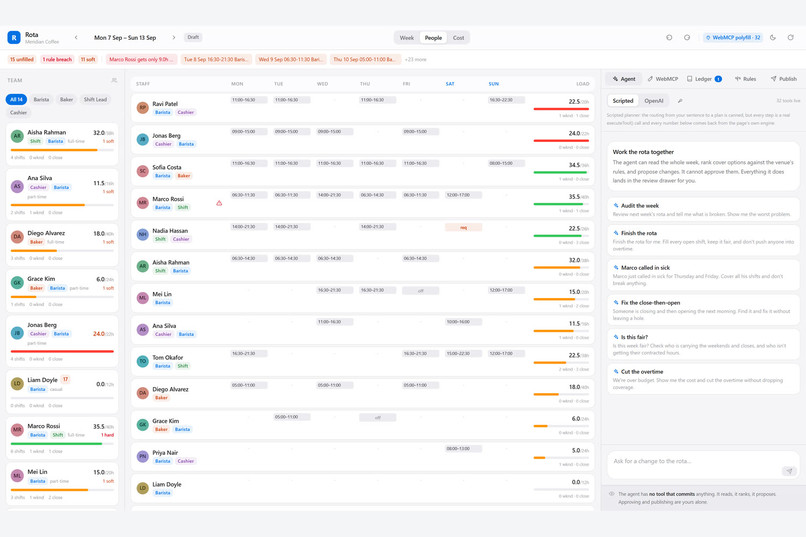
Task: Click the blue Ledger count badge
Action: [x=718, y=79]
